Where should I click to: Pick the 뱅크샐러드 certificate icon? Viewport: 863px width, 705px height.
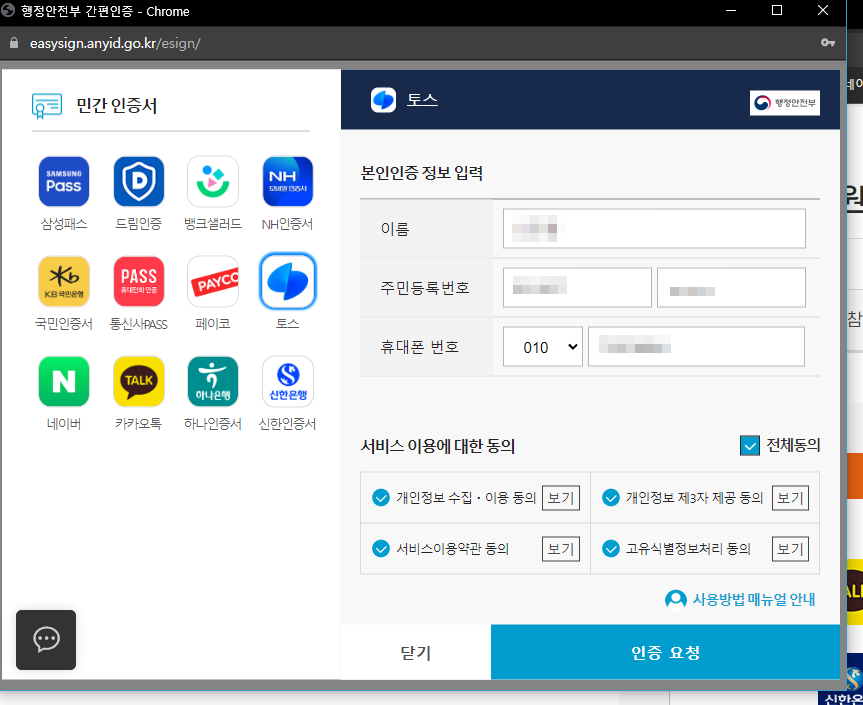(213, 181)
